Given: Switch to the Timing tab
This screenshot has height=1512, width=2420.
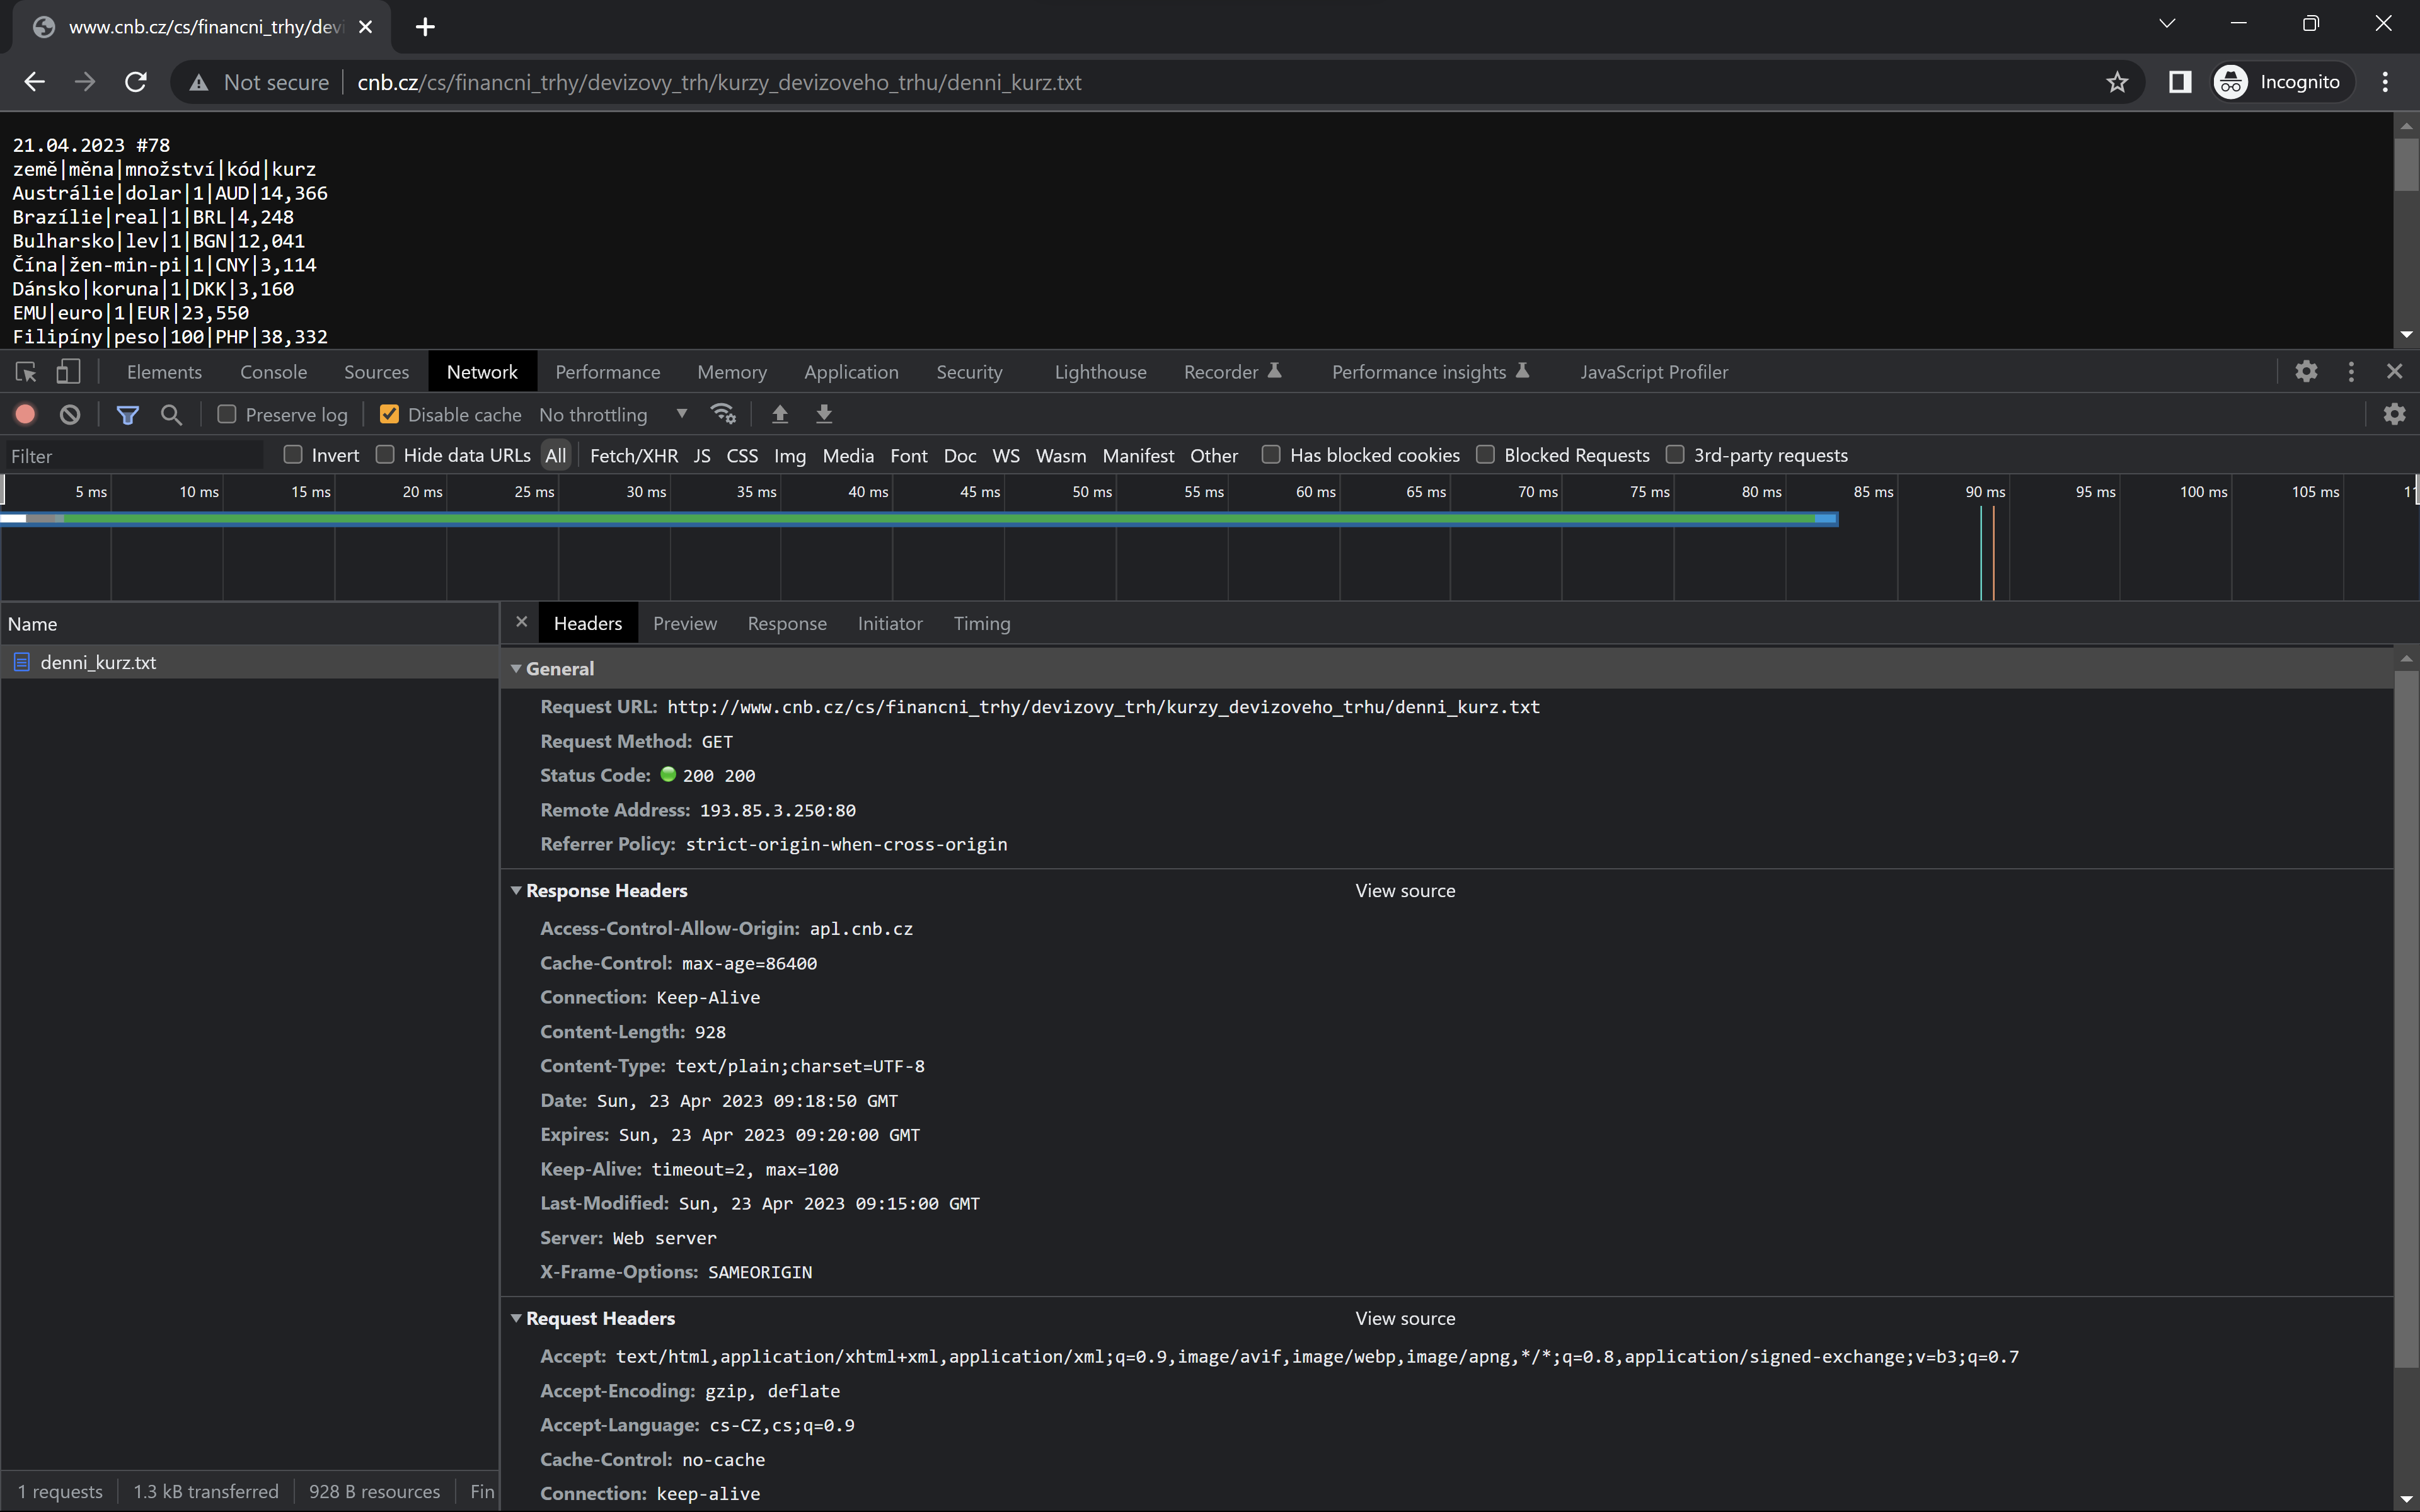Looking at the screenshot, I should (x=981, y=623).
